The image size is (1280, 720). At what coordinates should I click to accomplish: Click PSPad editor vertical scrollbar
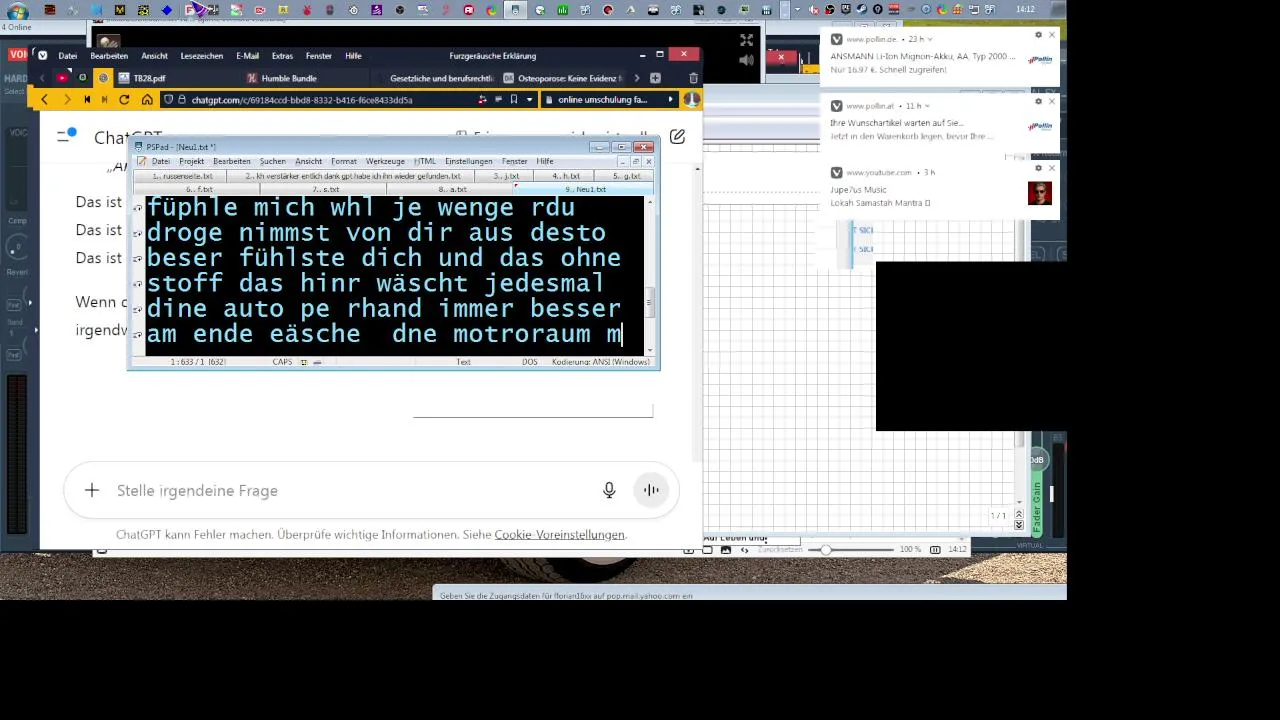click(x=650, y=275)
